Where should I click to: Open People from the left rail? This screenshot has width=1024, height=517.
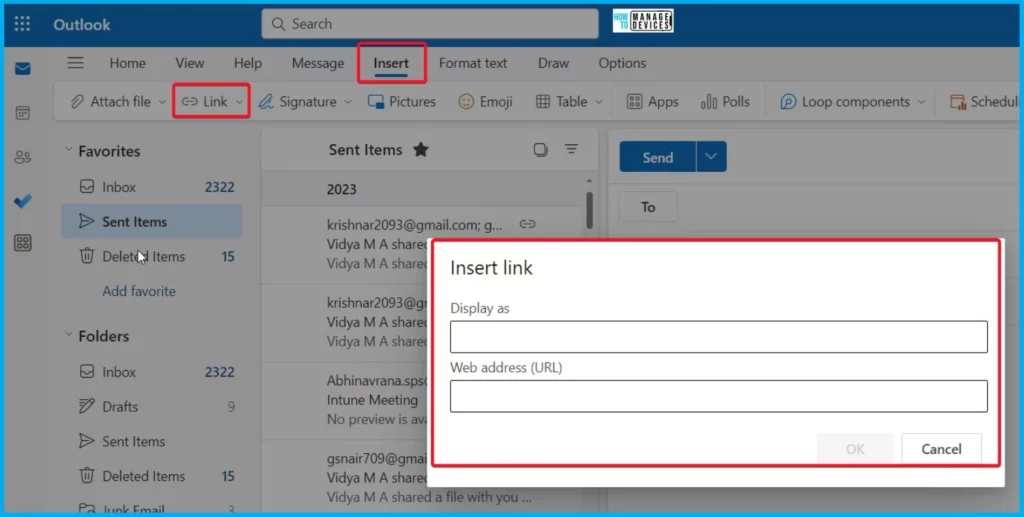22,157
